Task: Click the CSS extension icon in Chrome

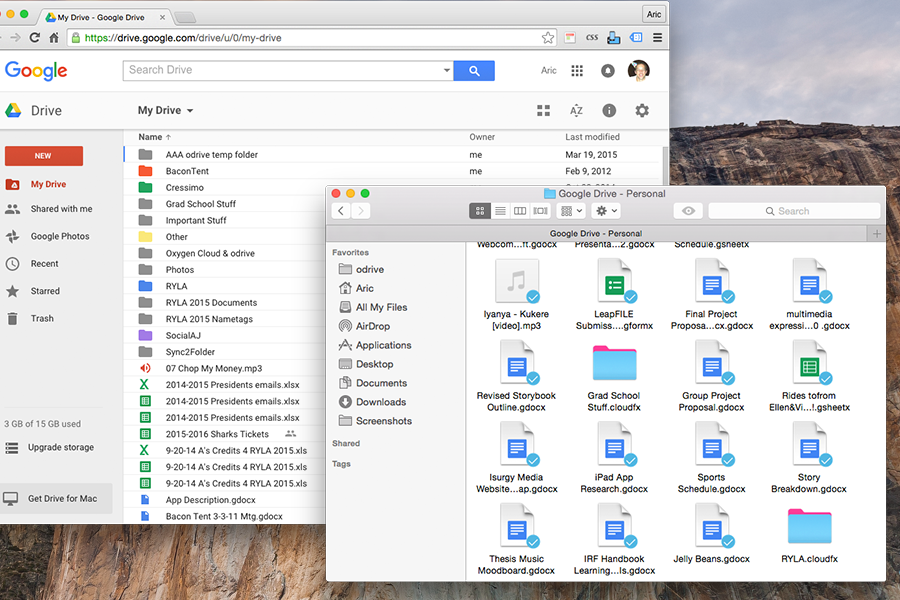Action: pos(592,38)
